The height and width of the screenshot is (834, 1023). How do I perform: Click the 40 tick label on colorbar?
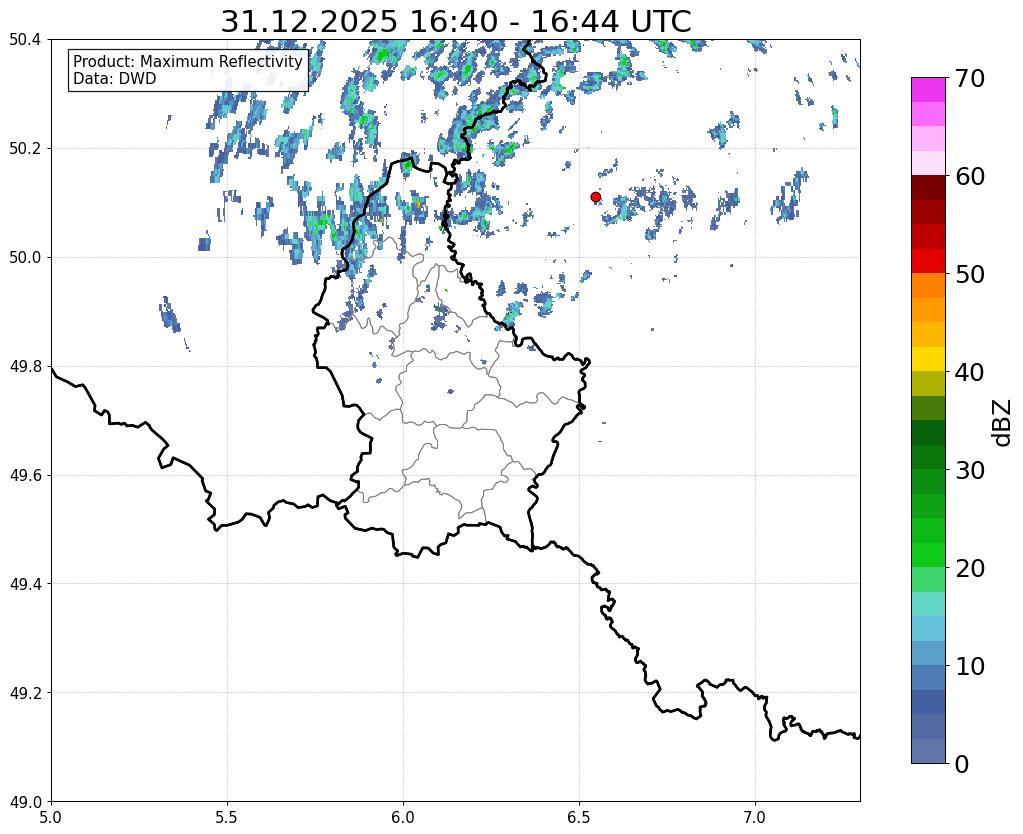click(x=970, y=372)
